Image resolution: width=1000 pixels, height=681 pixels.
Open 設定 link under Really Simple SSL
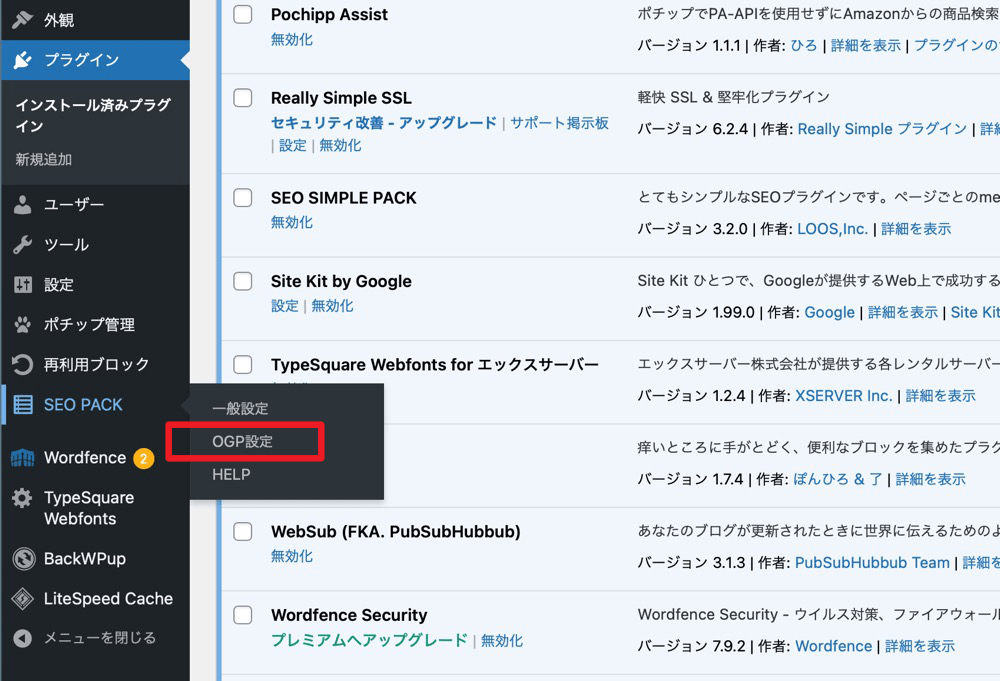(x=293, y=145)
